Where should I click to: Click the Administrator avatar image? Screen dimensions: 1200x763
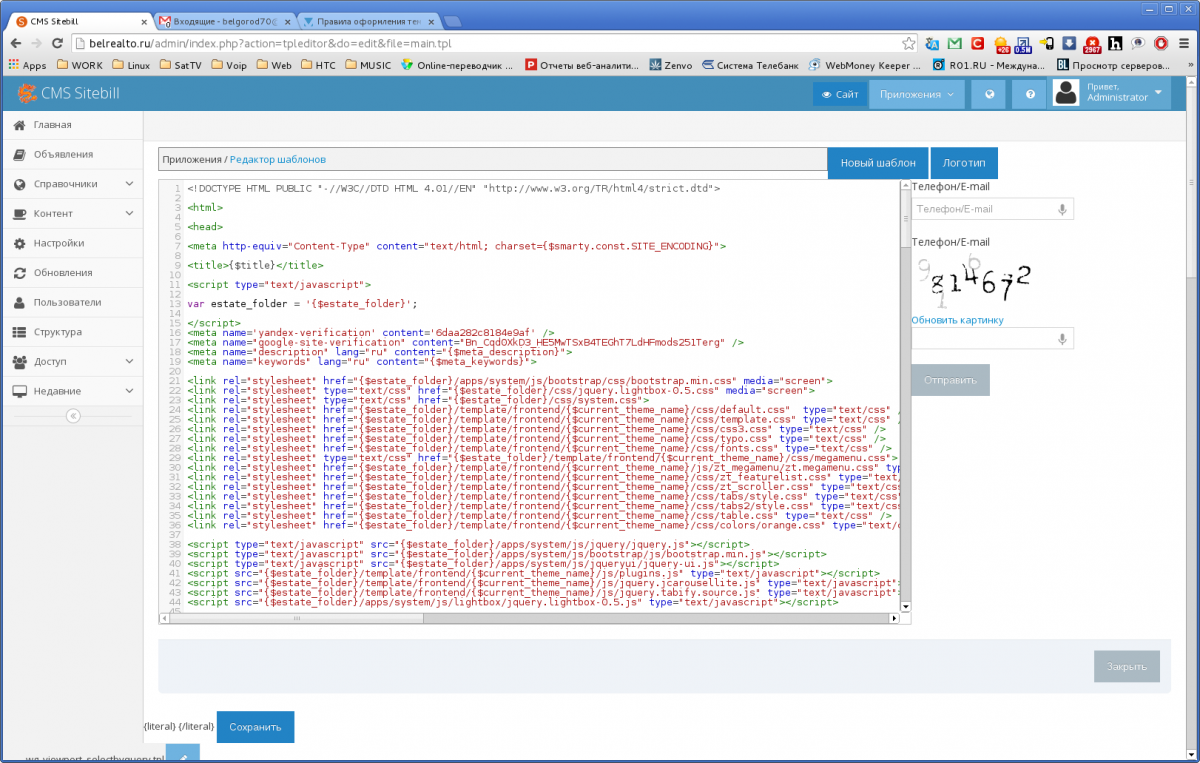pyautogui.click(x=1066, y=94)
